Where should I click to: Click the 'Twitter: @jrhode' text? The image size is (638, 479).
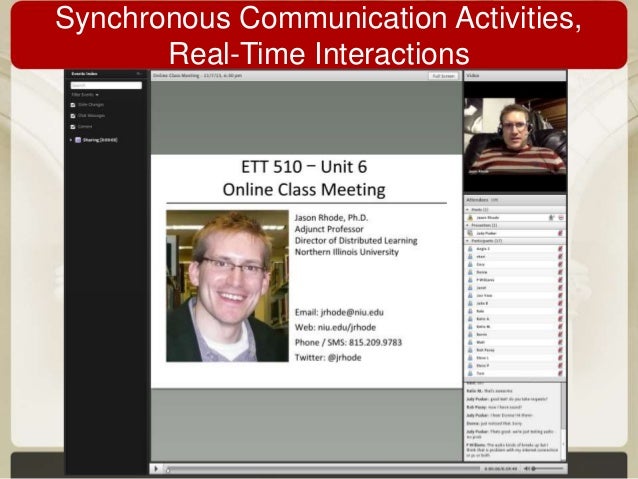tap(328, 357)
